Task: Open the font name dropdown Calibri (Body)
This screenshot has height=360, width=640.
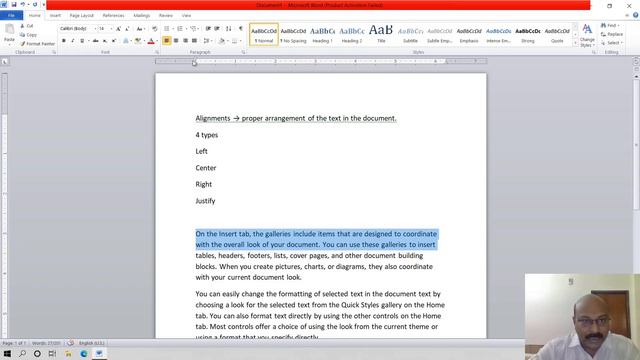Action: (95, 29)
